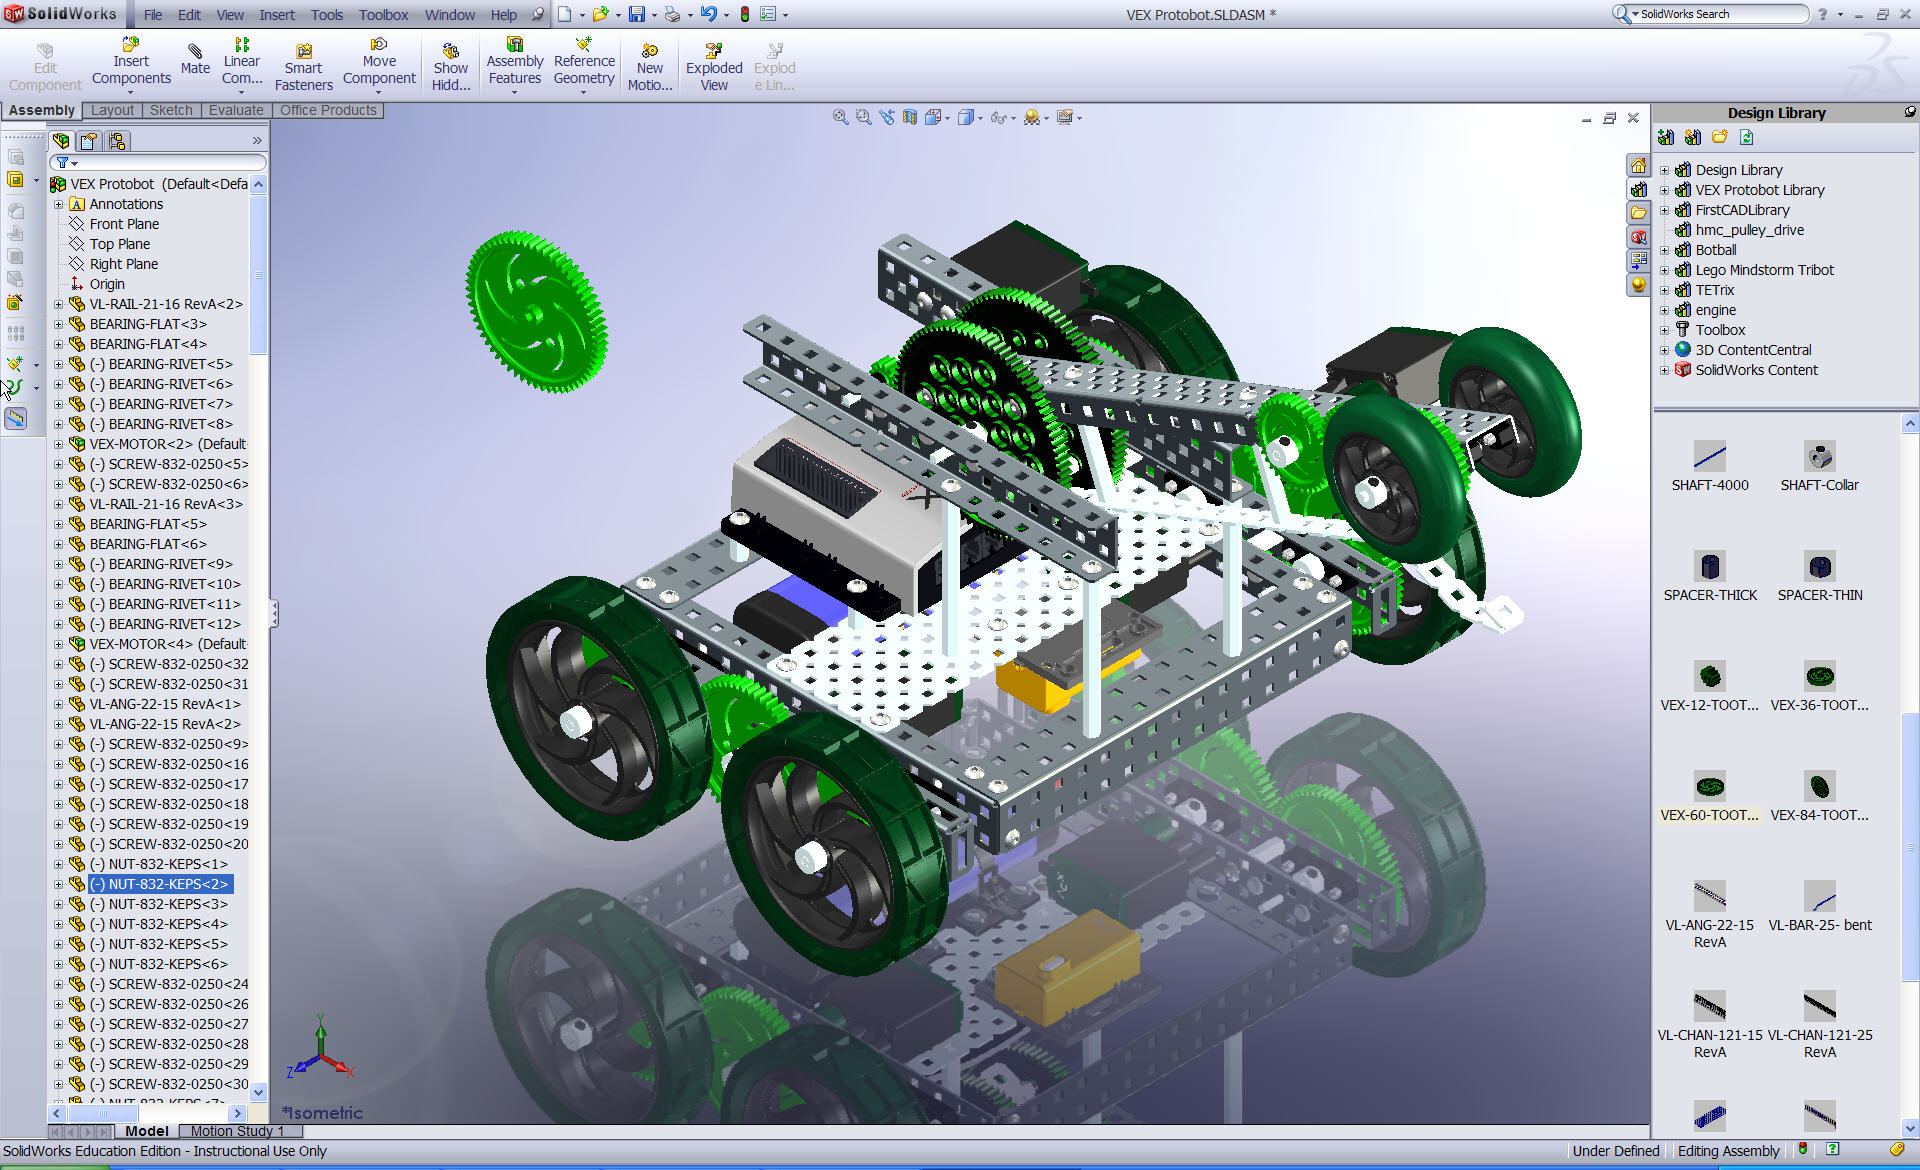The height and width of the screenshot is (1170, 1920).
Task: Expand the Annotations tree node
Action: tap(58, 204)
